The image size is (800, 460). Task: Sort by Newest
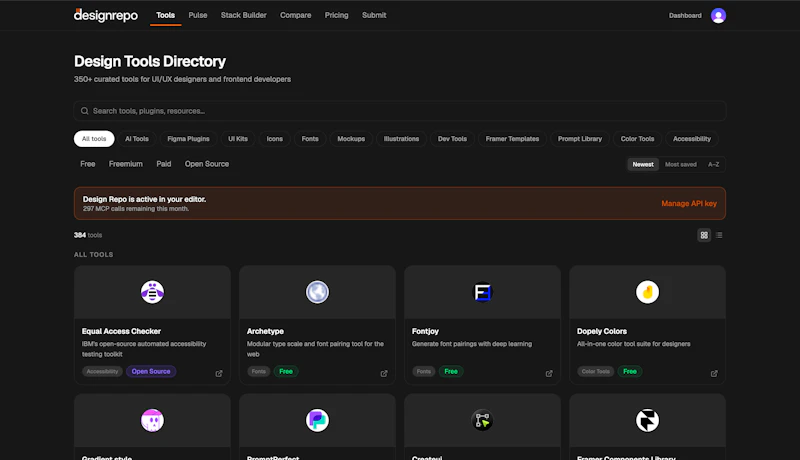click(643, 164)
